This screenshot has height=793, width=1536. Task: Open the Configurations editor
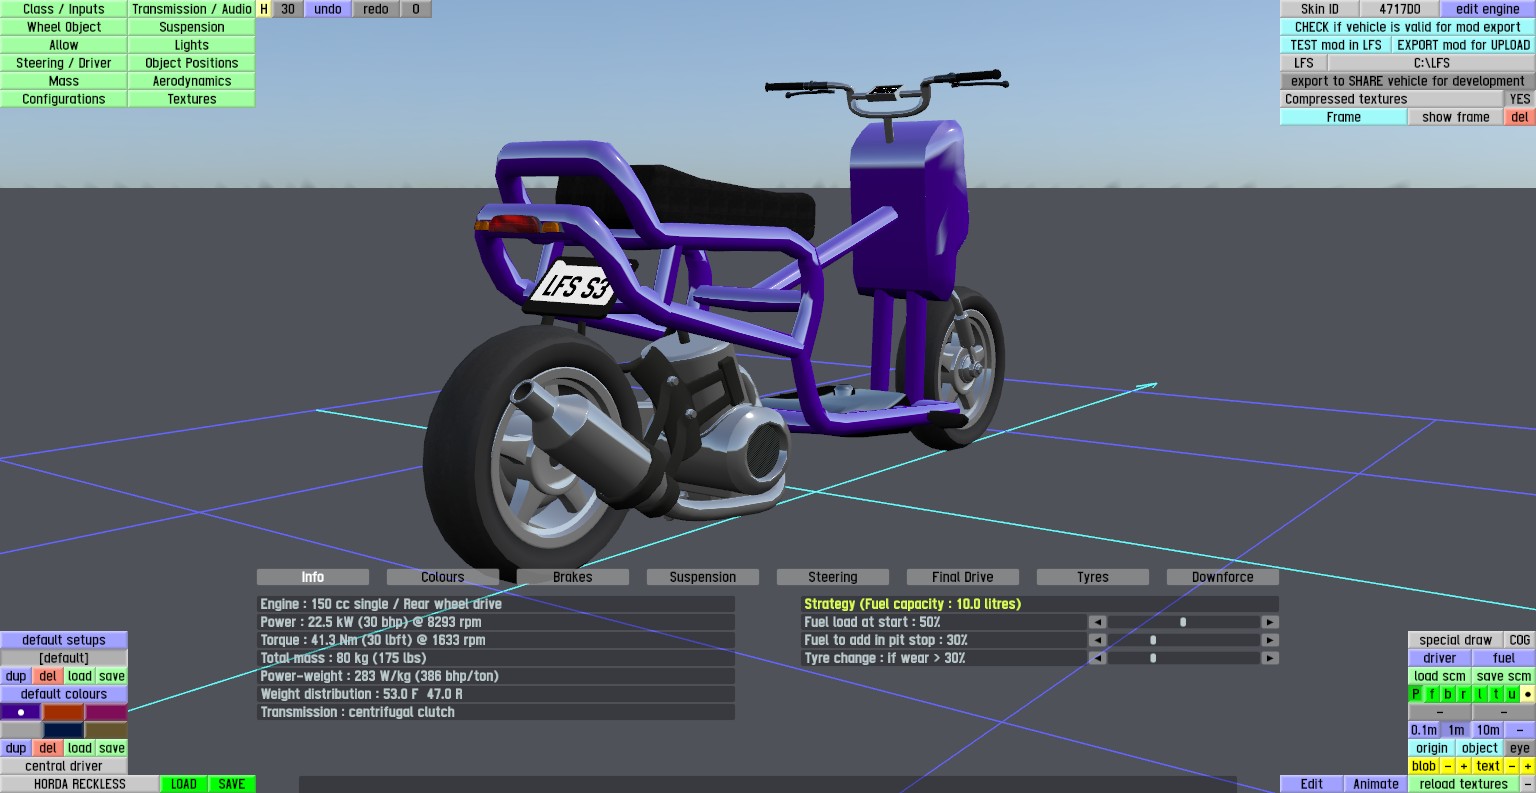(64, 99)
